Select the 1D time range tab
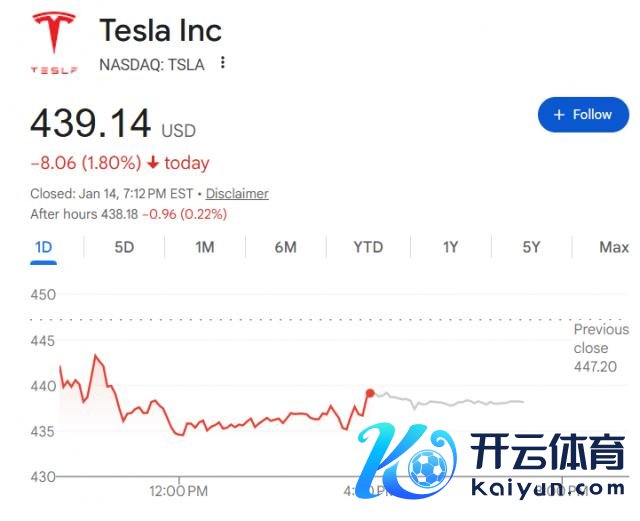640x521 pixels. 43,247
